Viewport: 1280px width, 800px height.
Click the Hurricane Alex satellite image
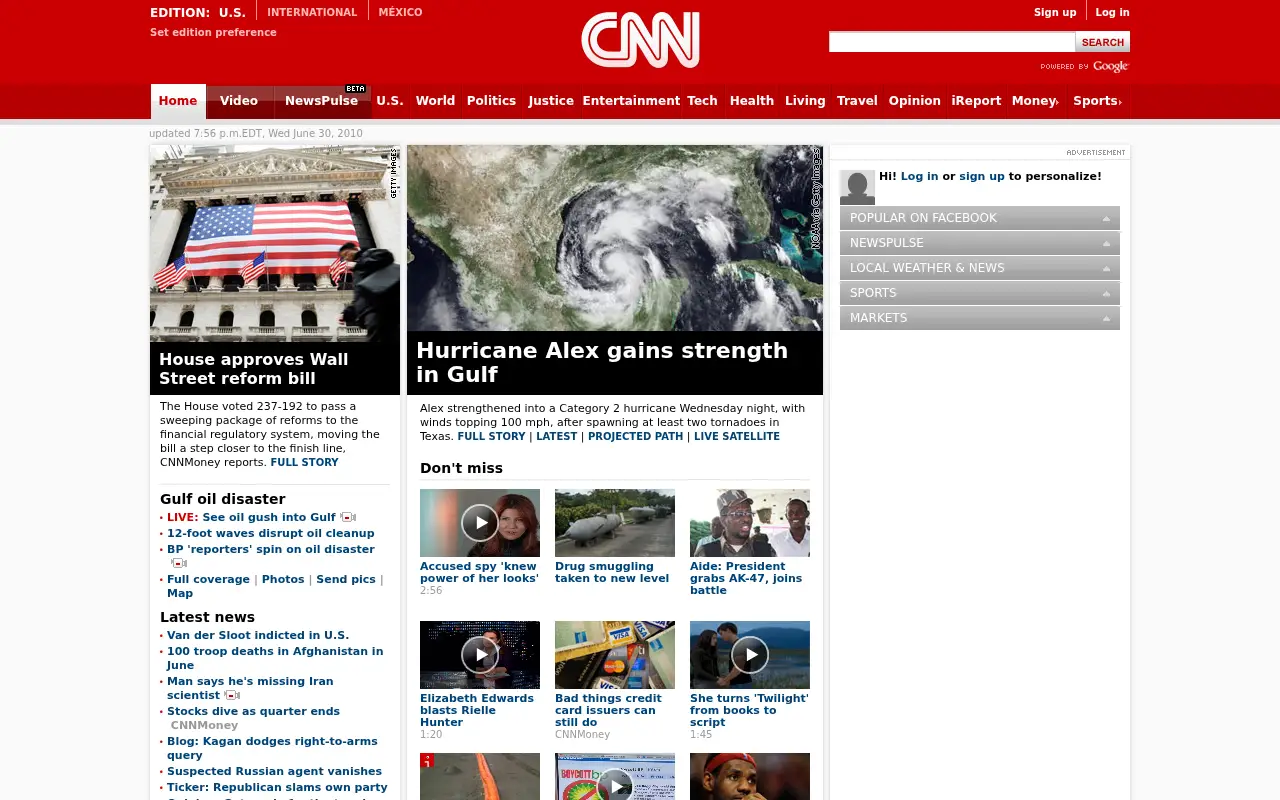[x=615, y=238]
